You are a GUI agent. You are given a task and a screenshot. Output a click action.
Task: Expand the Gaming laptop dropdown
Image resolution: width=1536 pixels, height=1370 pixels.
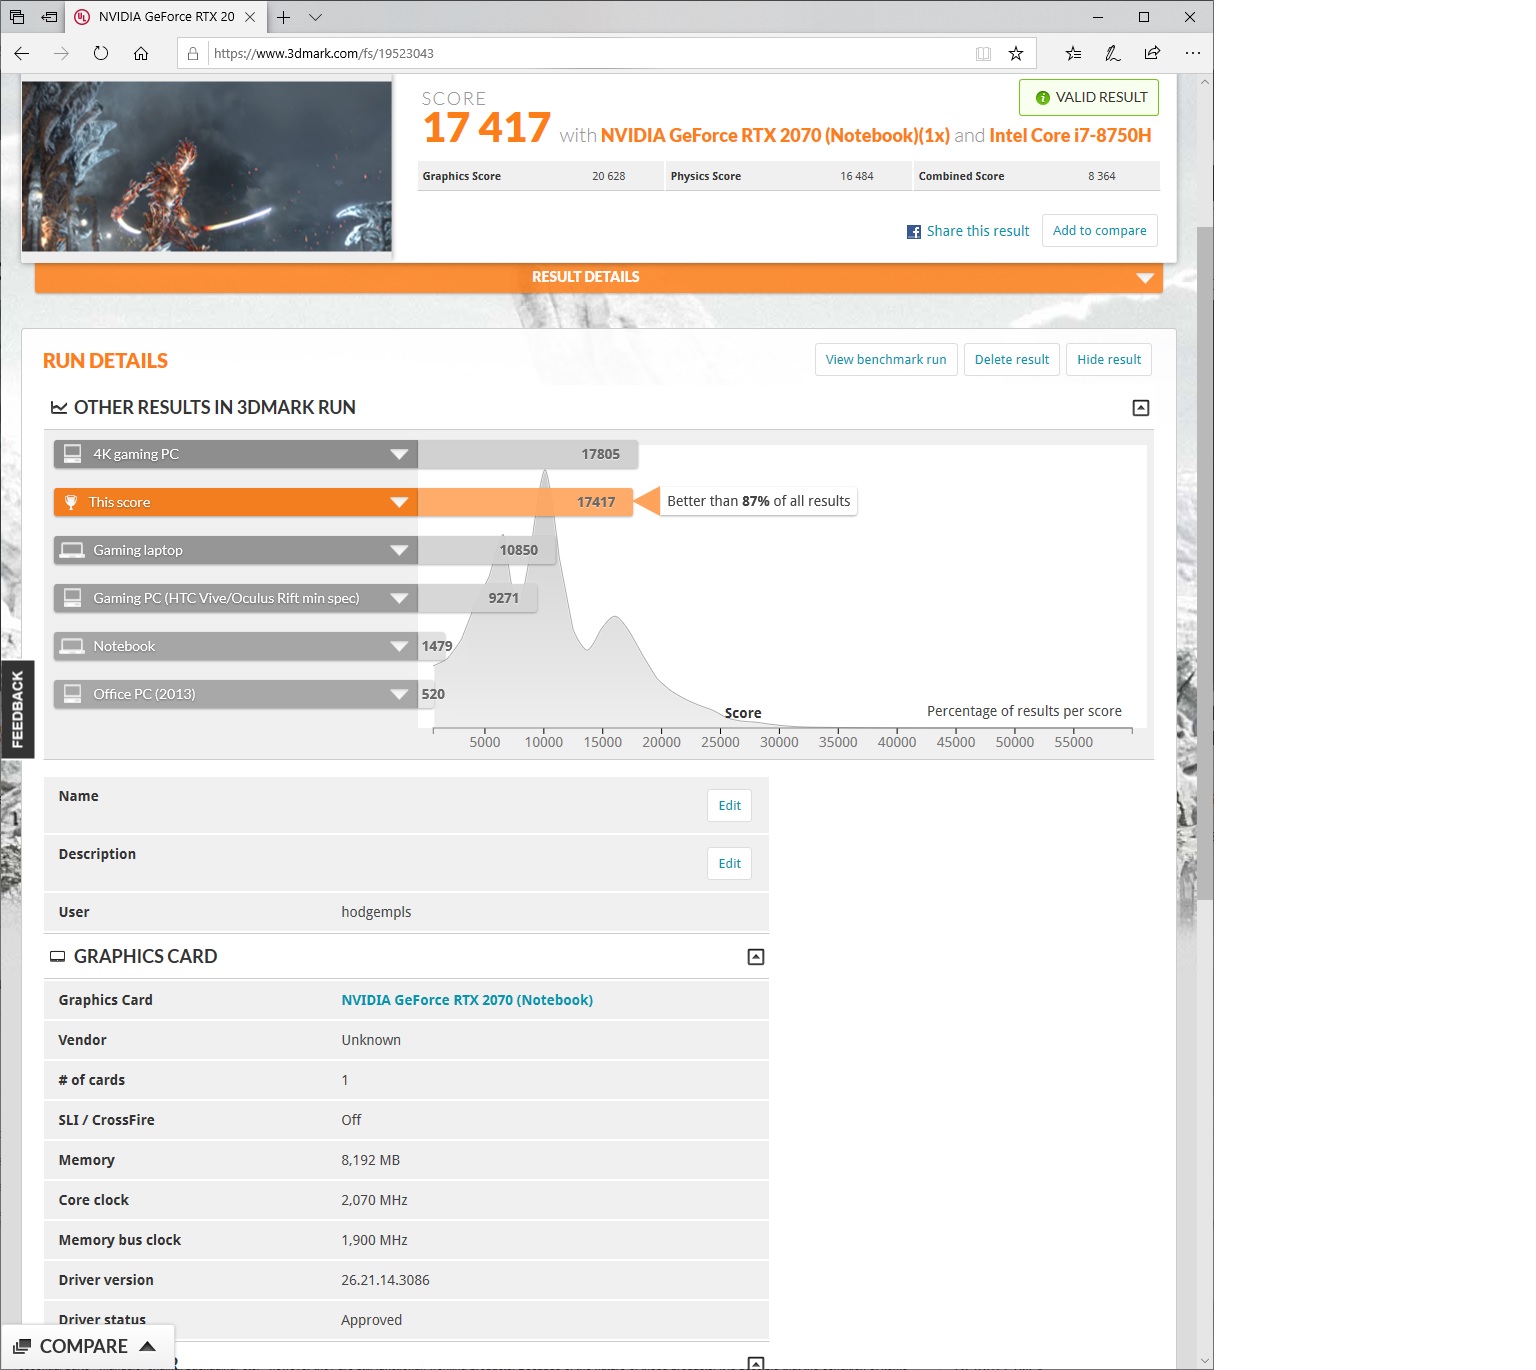click(x=399, y=550)
